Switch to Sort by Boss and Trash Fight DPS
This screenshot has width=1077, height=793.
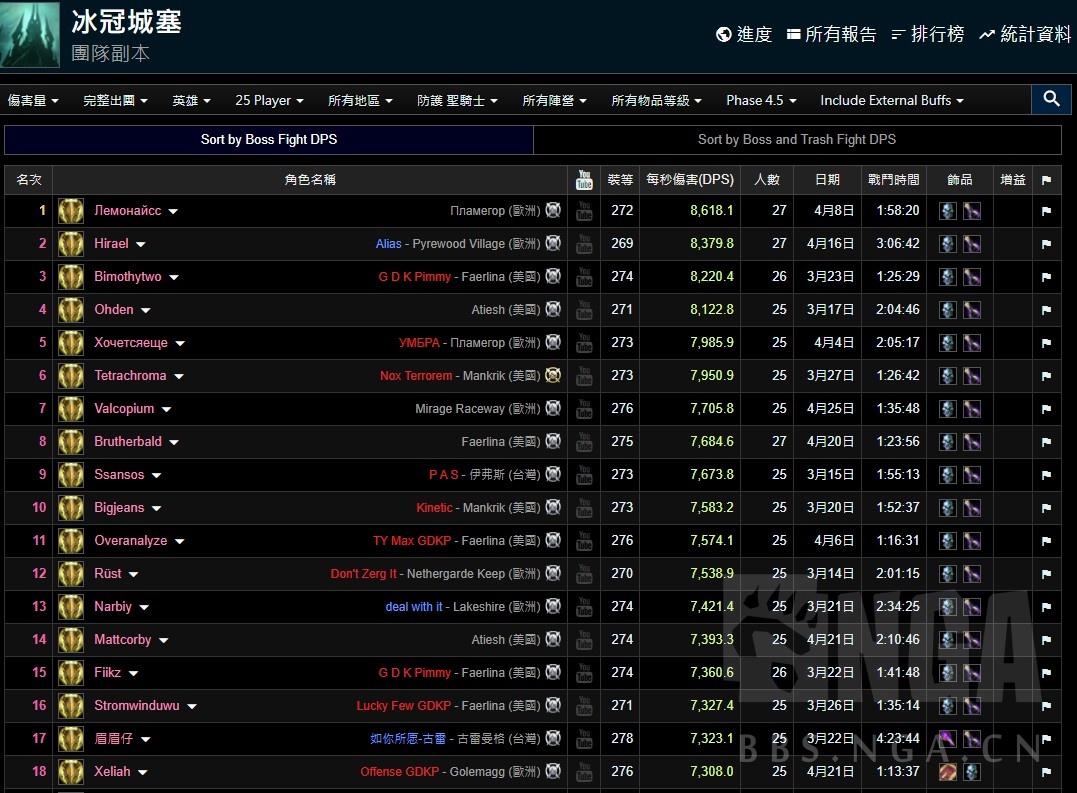click(797, 140)
